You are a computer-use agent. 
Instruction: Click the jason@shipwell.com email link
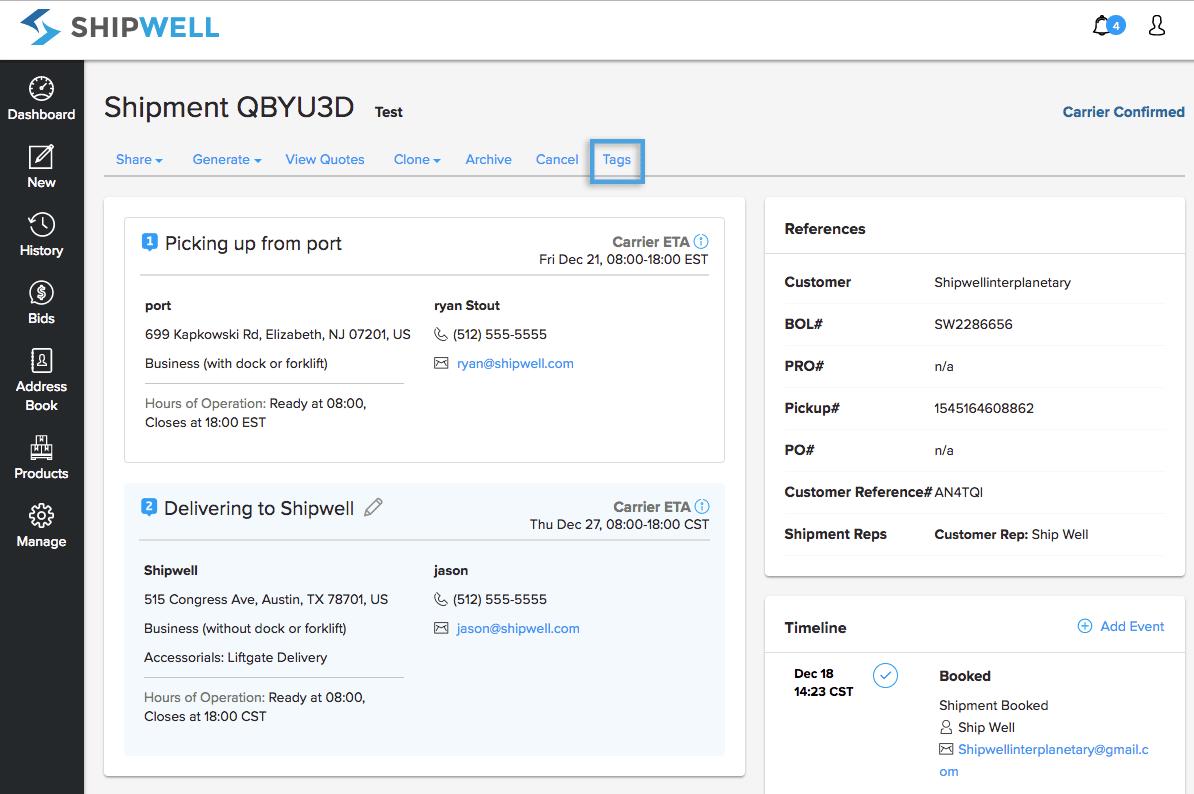518,628
